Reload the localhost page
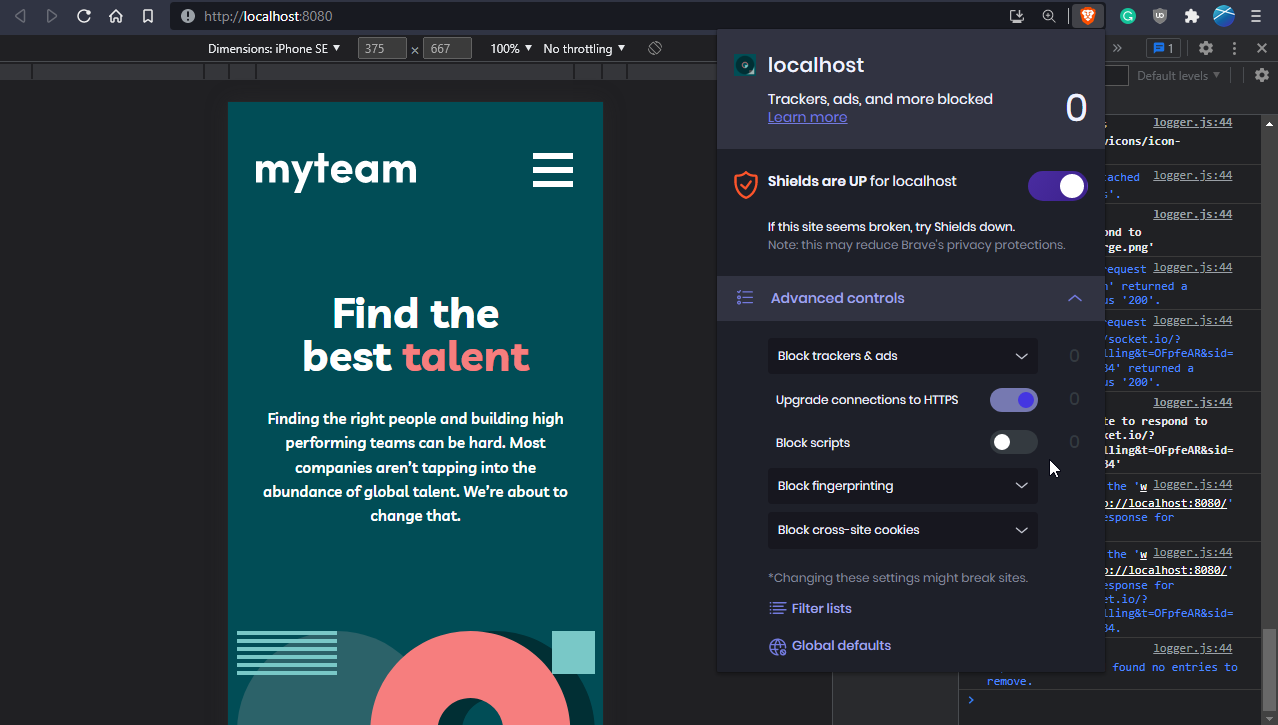 tap(84, 16)
